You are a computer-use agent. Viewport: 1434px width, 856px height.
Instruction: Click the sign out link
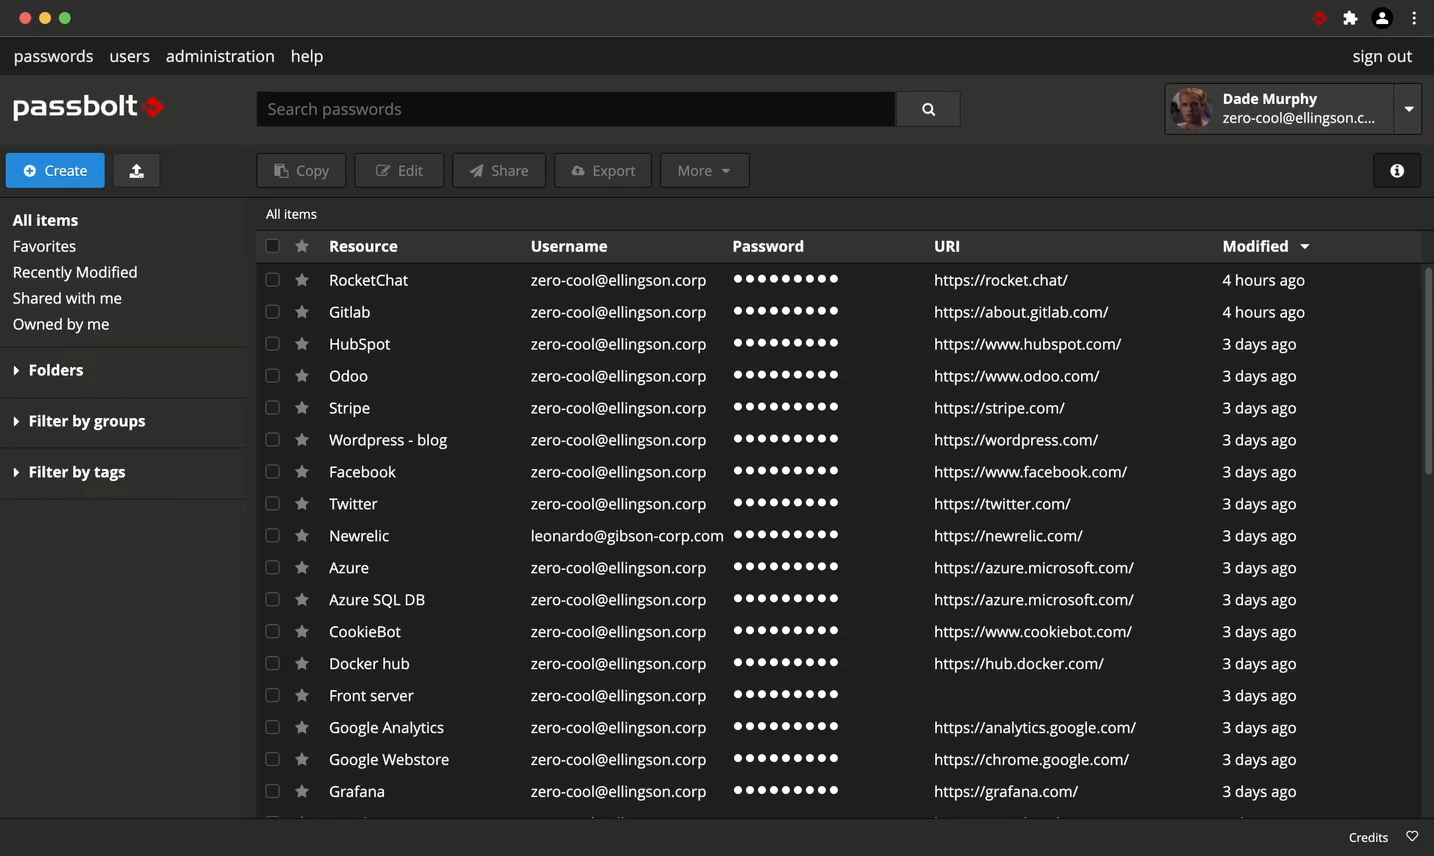1382,56
